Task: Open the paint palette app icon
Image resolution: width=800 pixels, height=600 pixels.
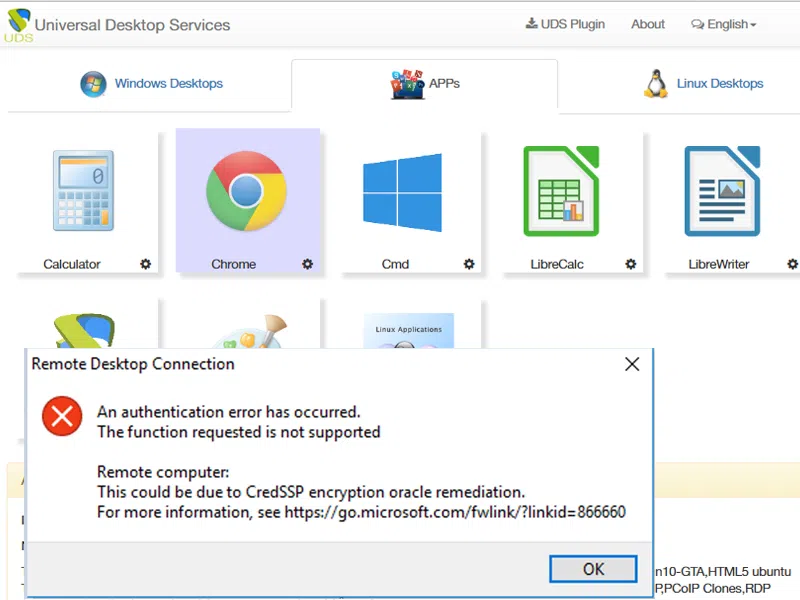Action: point(249,332)
